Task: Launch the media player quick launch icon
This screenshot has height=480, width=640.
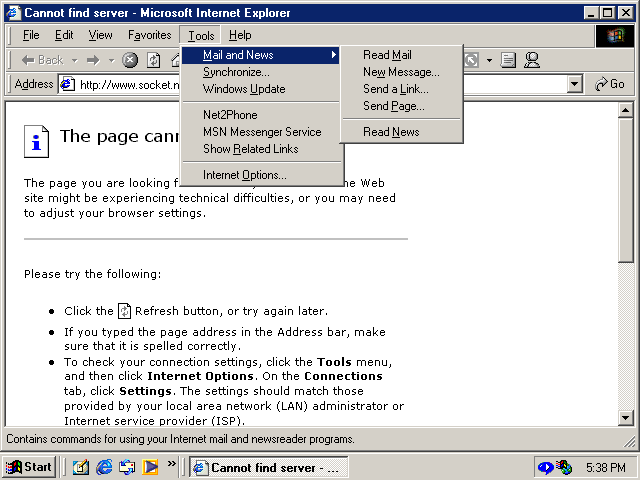Action: [x=150, y=467]
